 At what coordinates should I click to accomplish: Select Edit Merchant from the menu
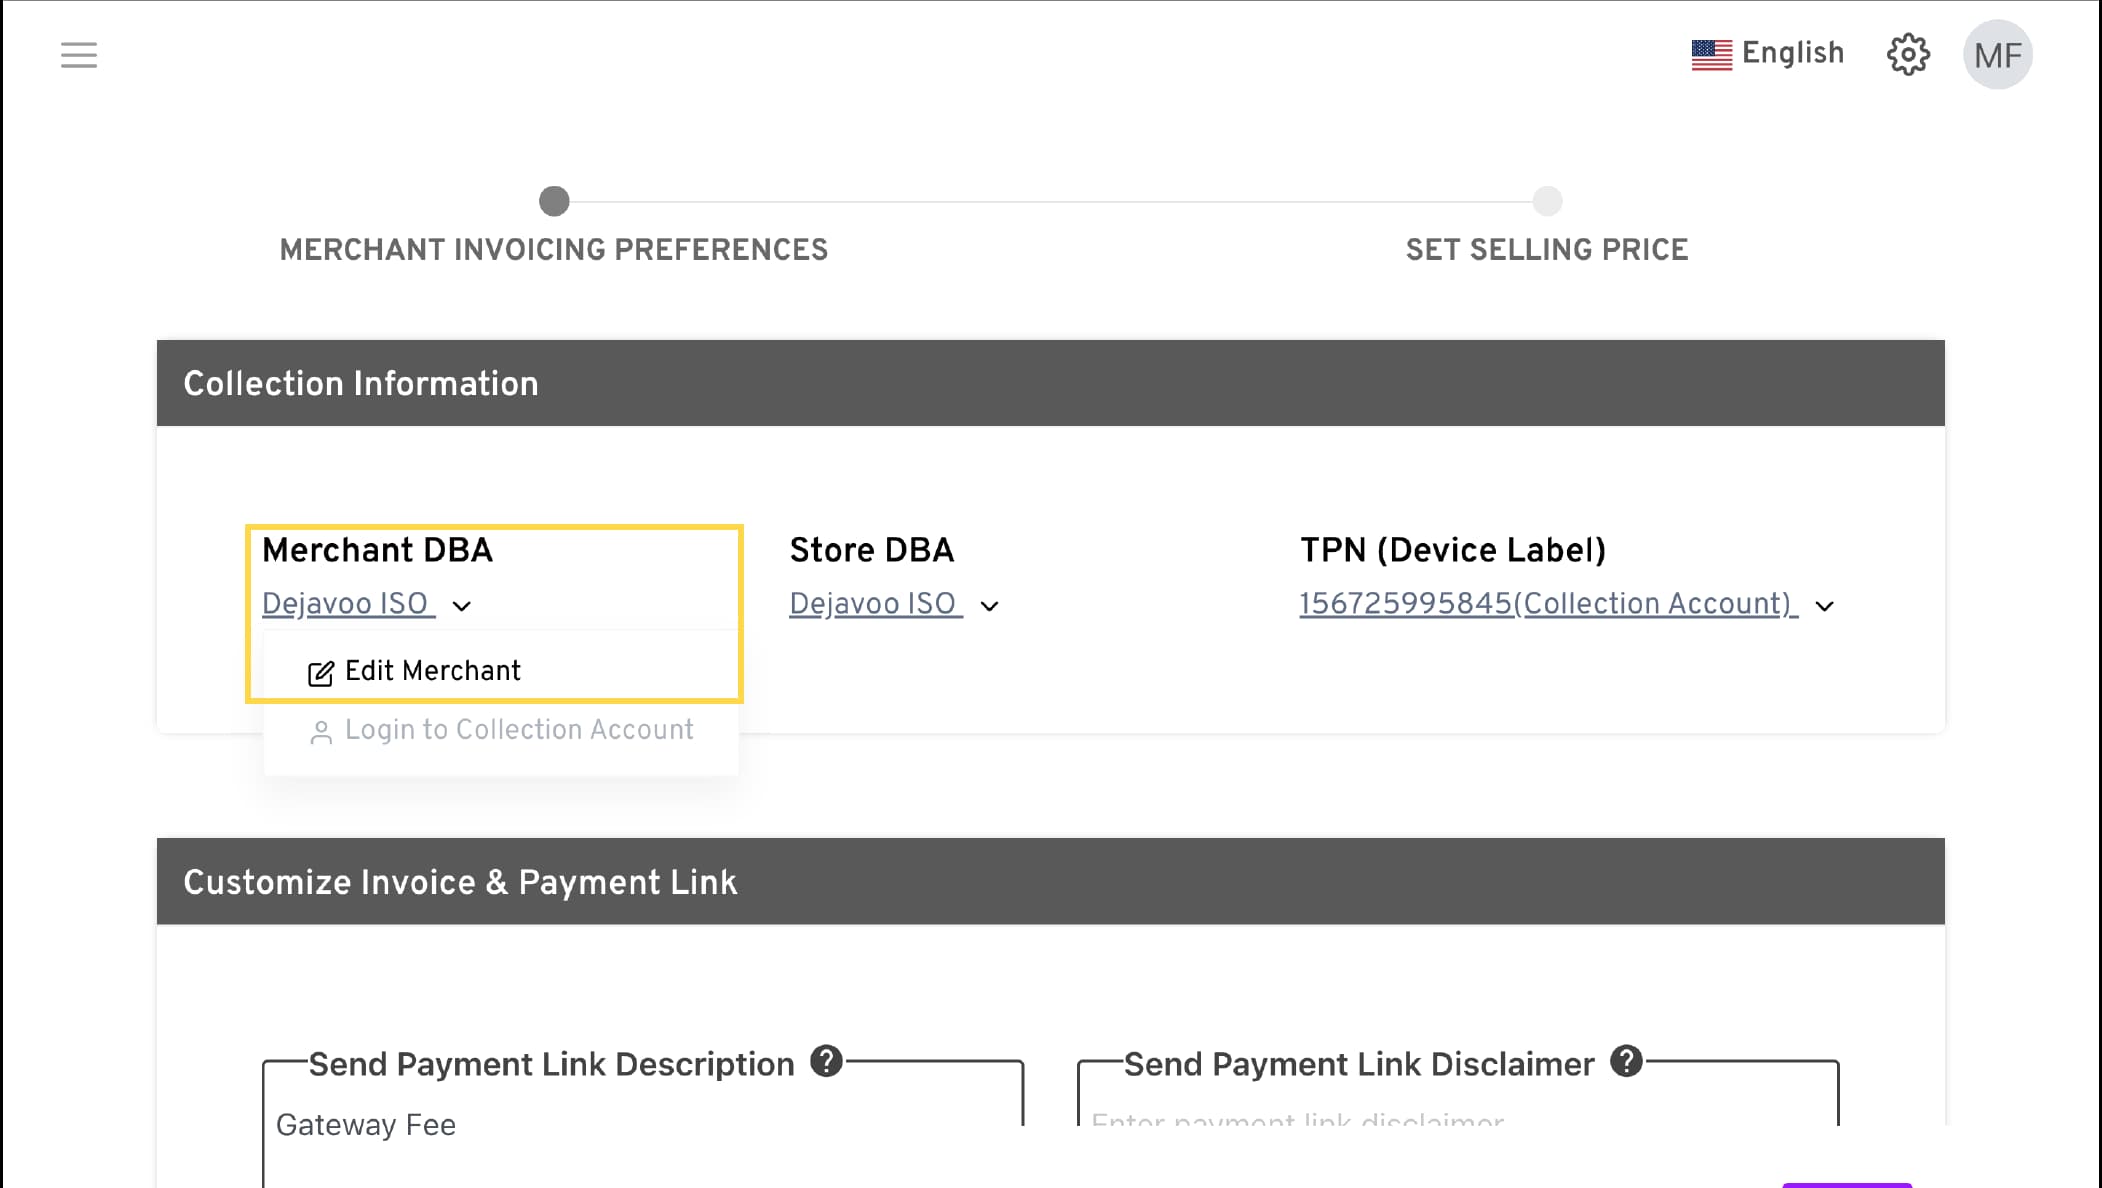tap(432, 671)
